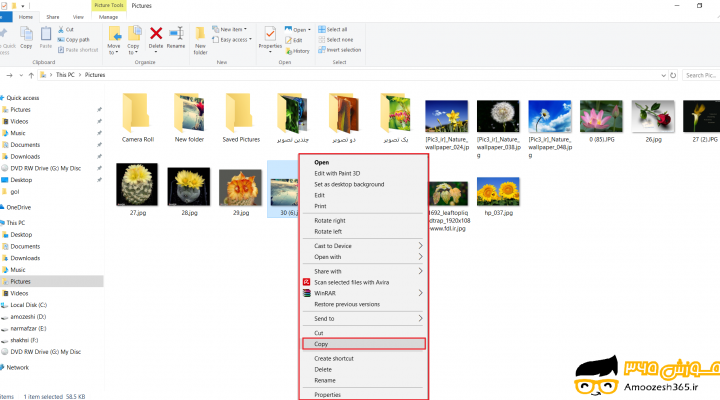Click the Paste clipboard icon
The image size is (720, 400).
(x=45, y=38)
